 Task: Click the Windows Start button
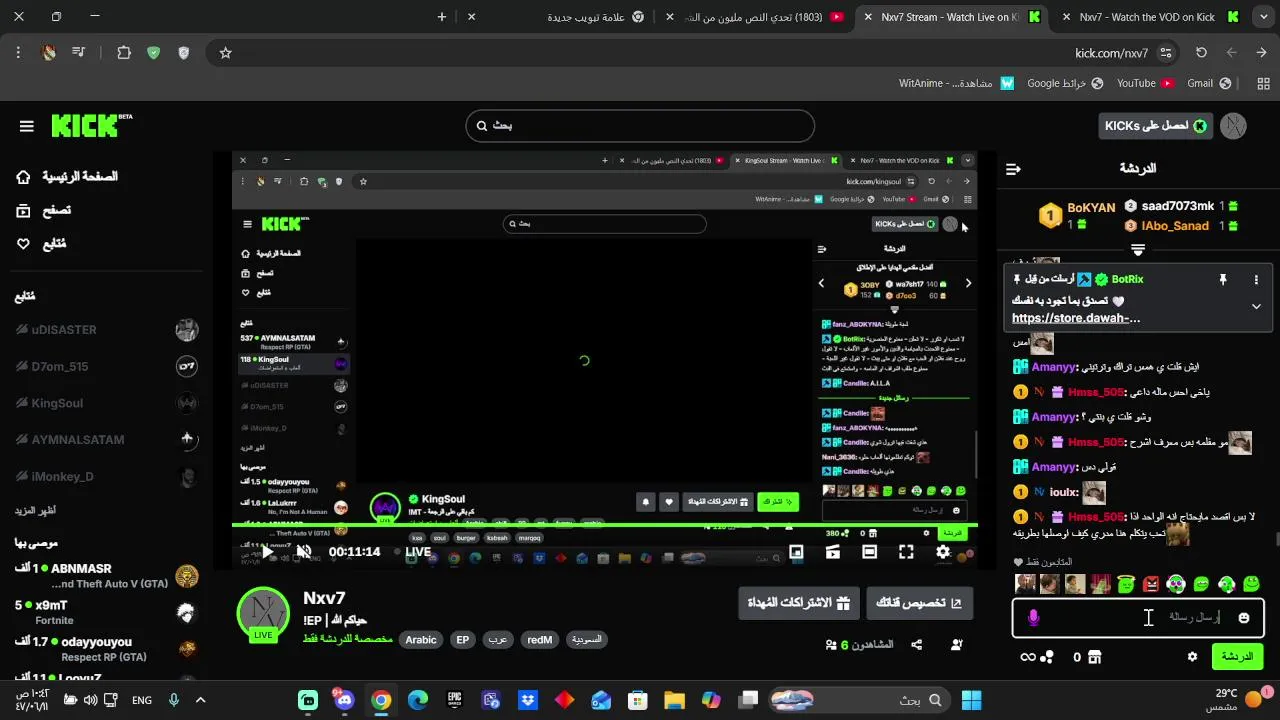[970, 700]
